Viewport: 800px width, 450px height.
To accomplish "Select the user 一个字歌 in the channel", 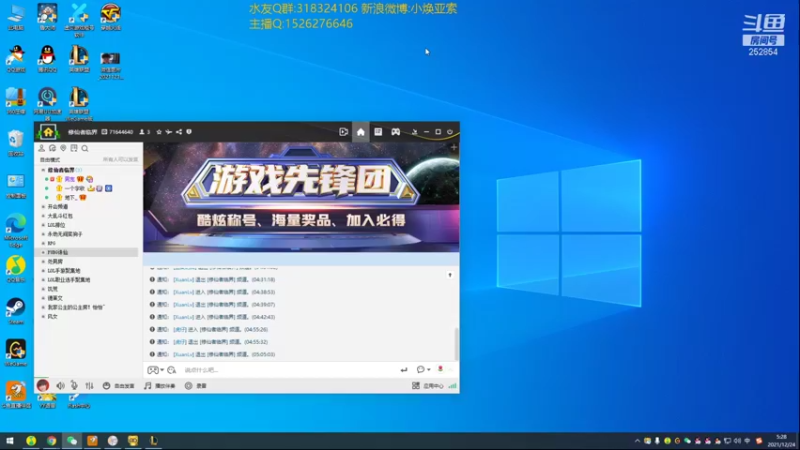I will pyautogui.click(x=74, y=188).
